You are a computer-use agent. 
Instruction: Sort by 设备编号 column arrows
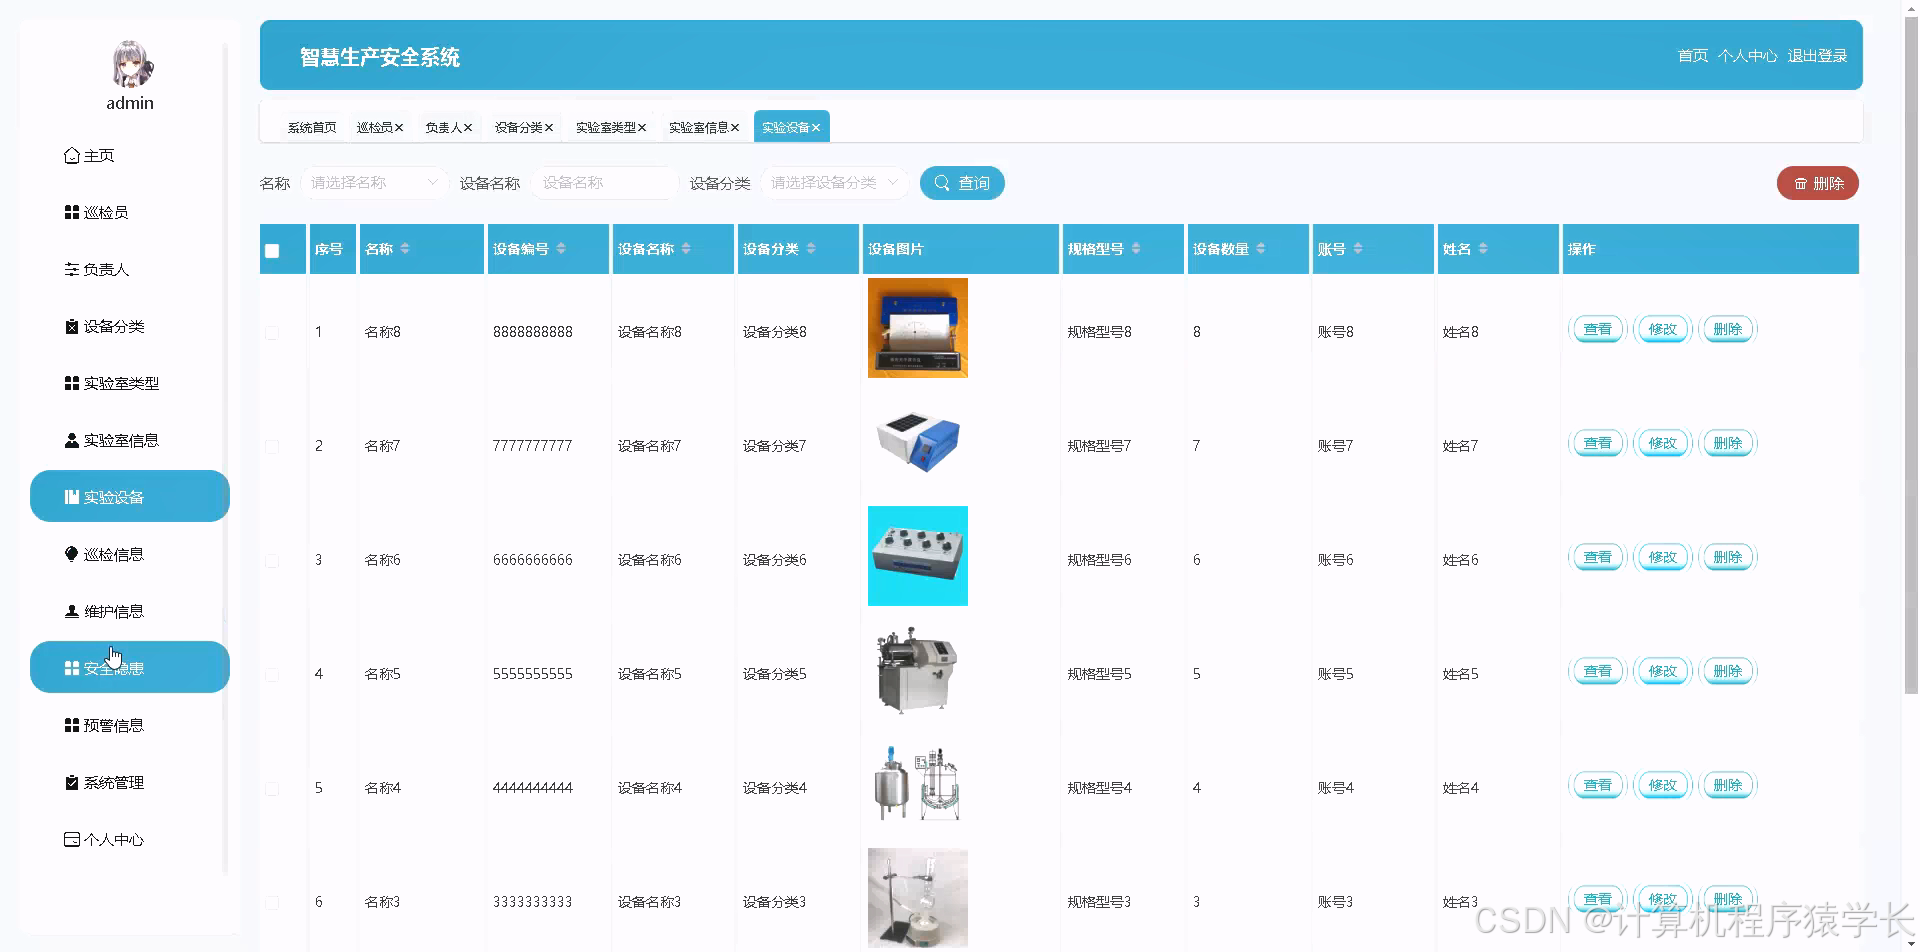click(x=561, y=249)
